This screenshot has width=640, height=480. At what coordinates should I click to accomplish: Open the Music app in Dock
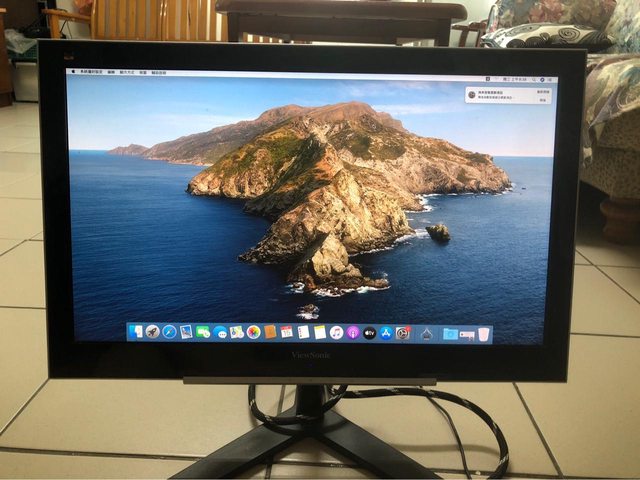click(x=337, y=332)
